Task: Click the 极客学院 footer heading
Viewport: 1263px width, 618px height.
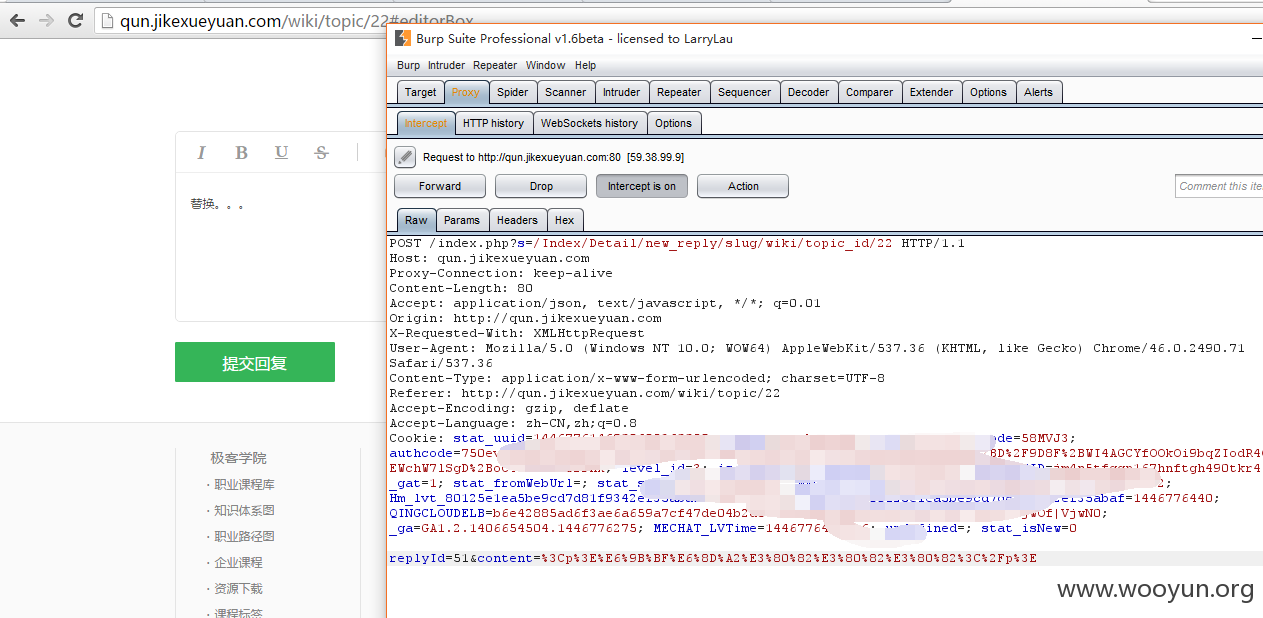Action: 238,458
